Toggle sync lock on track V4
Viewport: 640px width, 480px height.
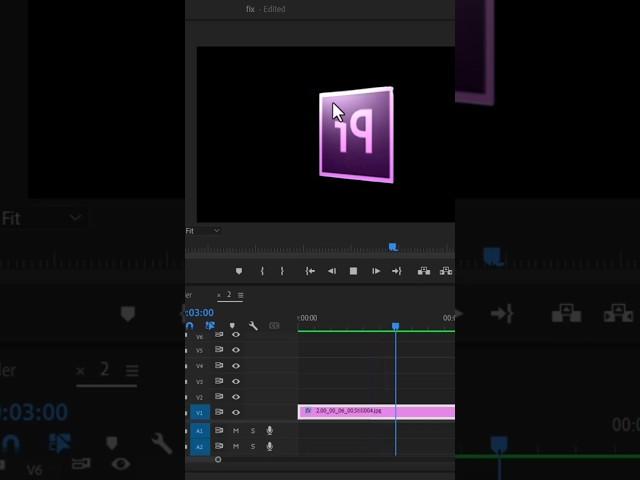219,365
